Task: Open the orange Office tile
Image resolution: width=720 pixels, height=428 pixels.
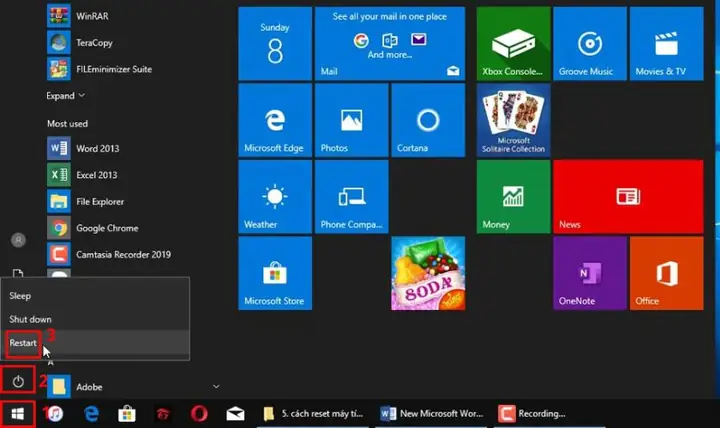Action: pos(667,273)
